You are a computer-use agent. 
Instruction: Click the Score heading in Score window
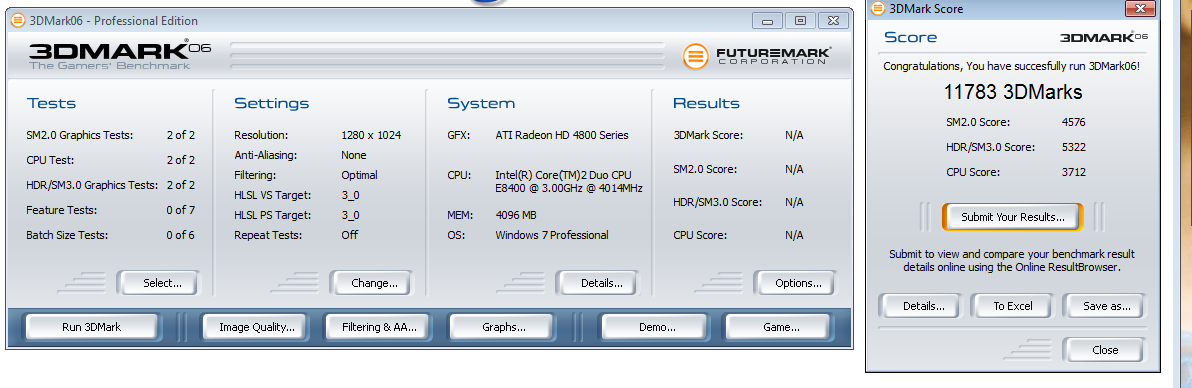coord(911,37)
